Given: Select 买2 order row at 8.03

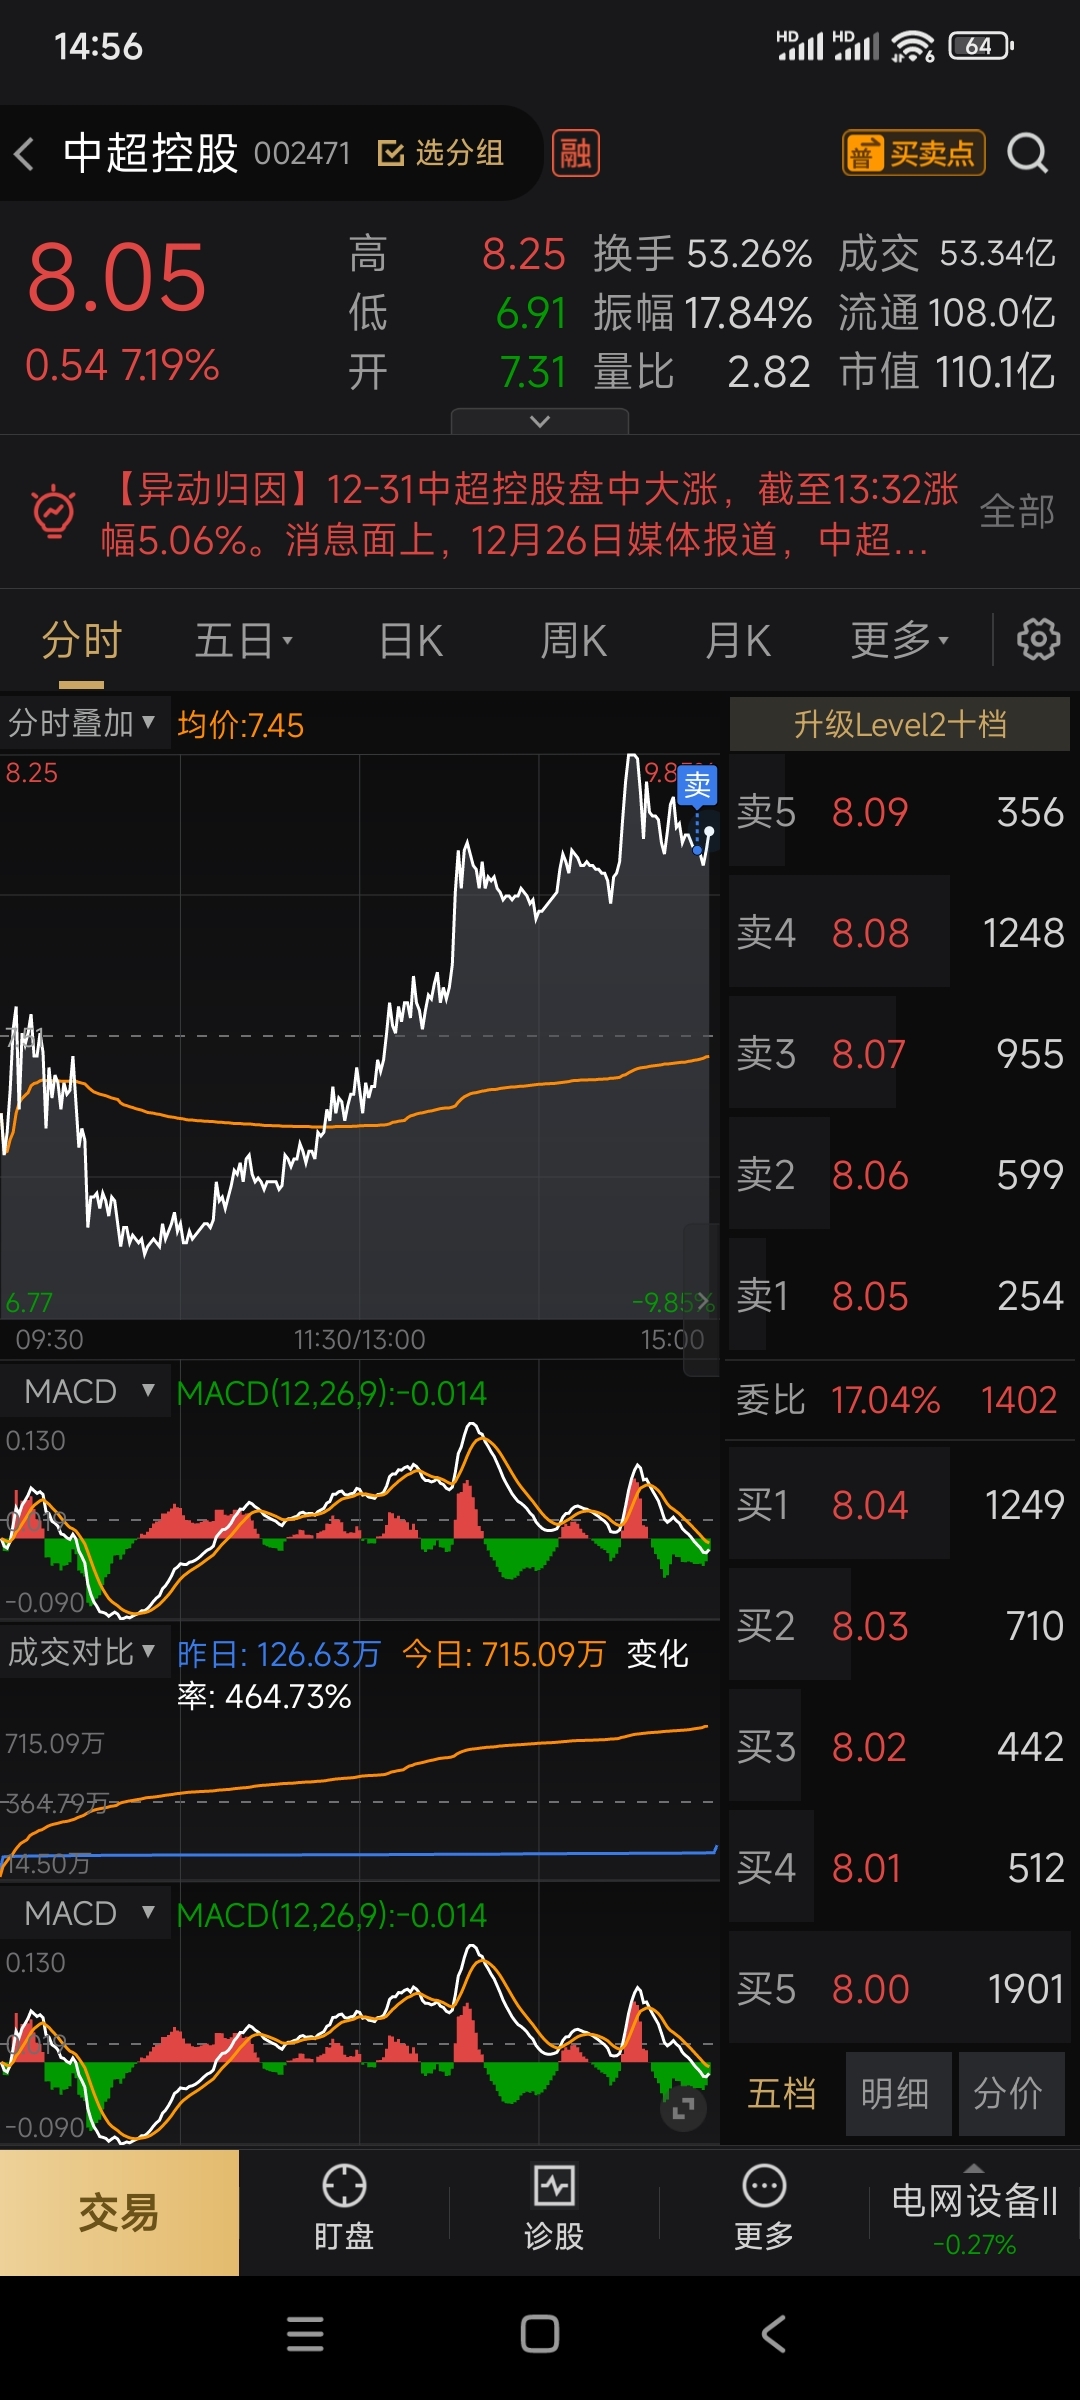Looking at the screenshot, I should pos(900,1626).
